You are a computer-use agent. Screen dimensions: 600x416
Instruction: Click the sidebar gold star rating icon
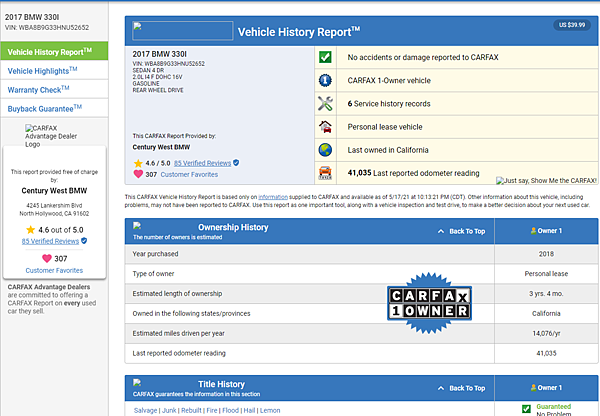tap(30, 230)
